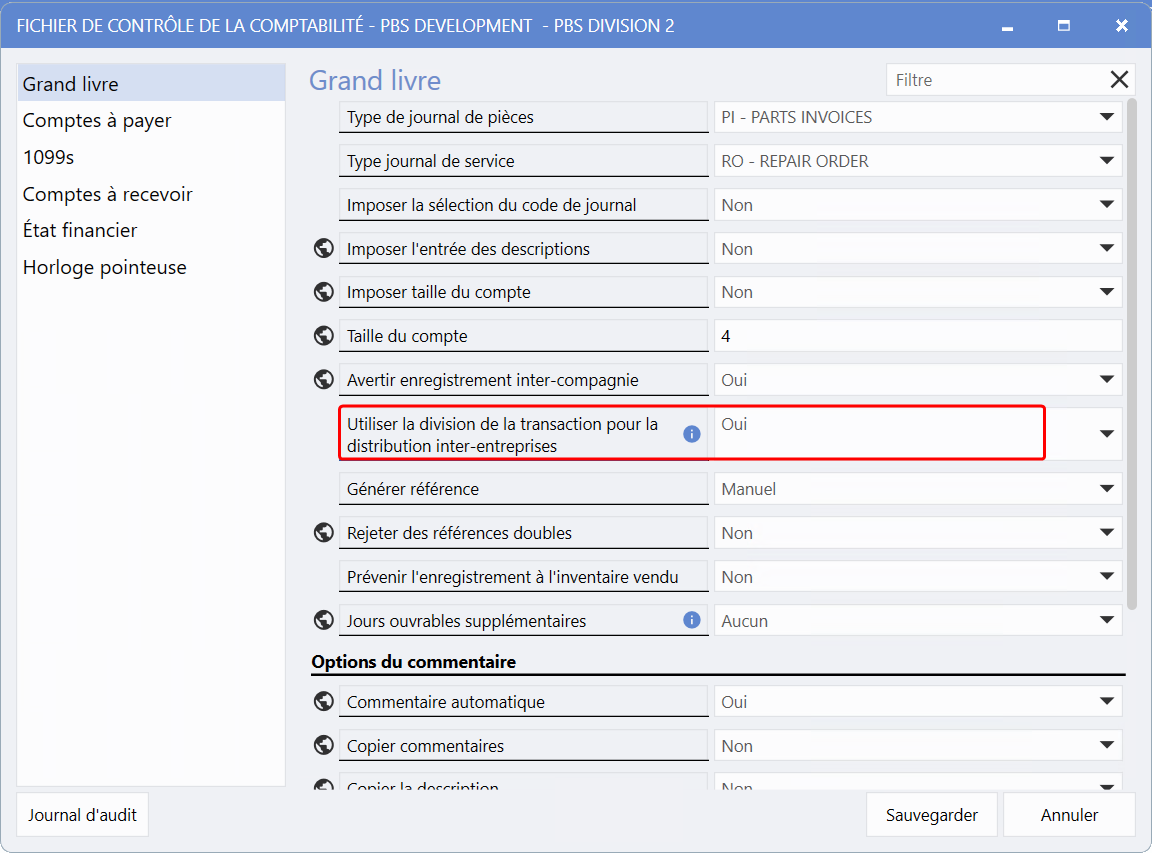Click globe icon next to Imposer taille du compte
Viewport: 1152px width, 853px height.
coord(323,292)
